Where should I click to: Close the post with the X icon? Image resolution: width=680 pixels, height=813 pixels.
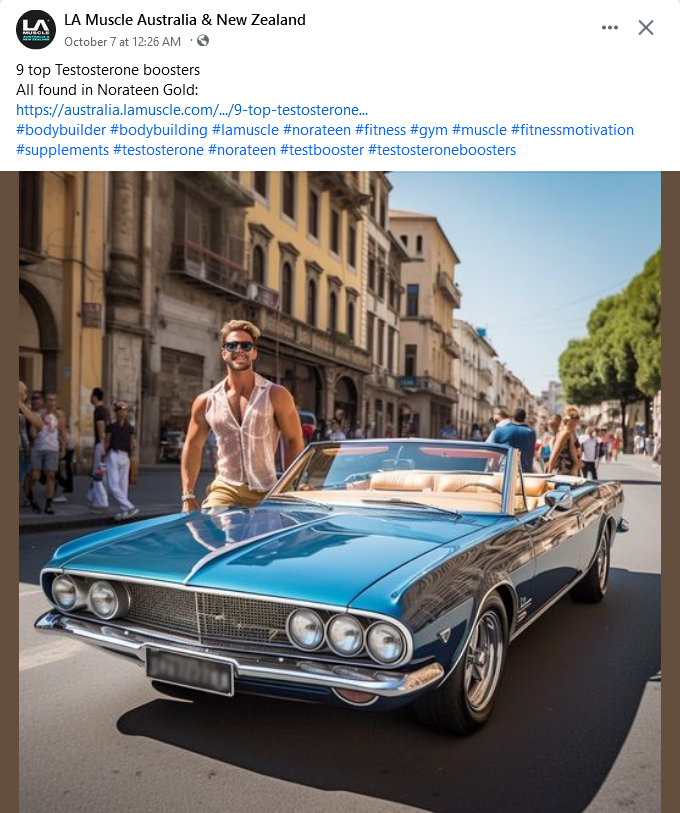[x=646, y=27]
